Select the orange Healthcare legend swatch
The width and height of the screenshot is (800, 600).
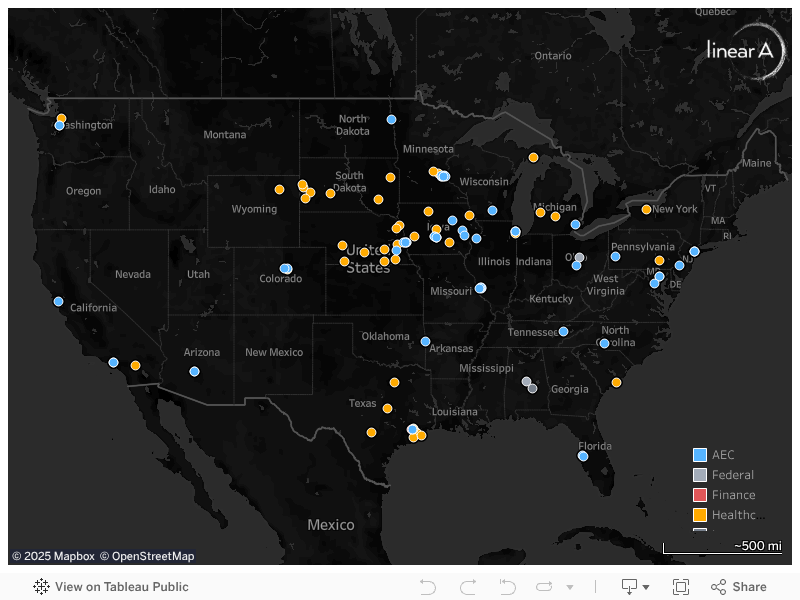pos(700,515)
